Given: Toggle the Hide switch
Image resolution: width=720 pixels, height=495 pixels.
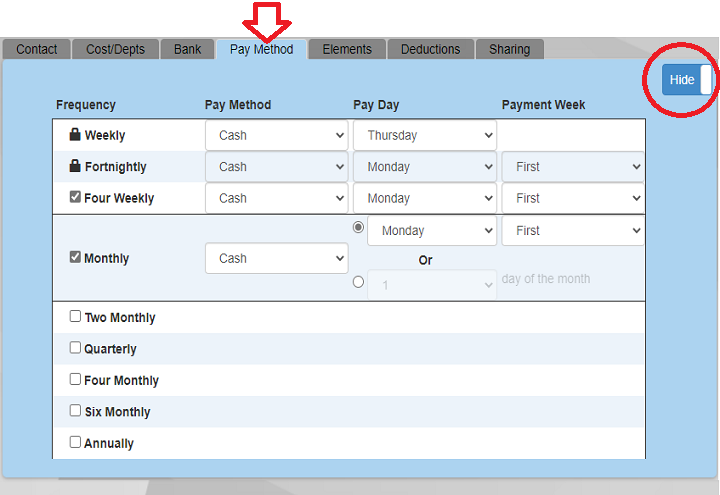Looking at the screenshot, I should (x=688, y=80).
